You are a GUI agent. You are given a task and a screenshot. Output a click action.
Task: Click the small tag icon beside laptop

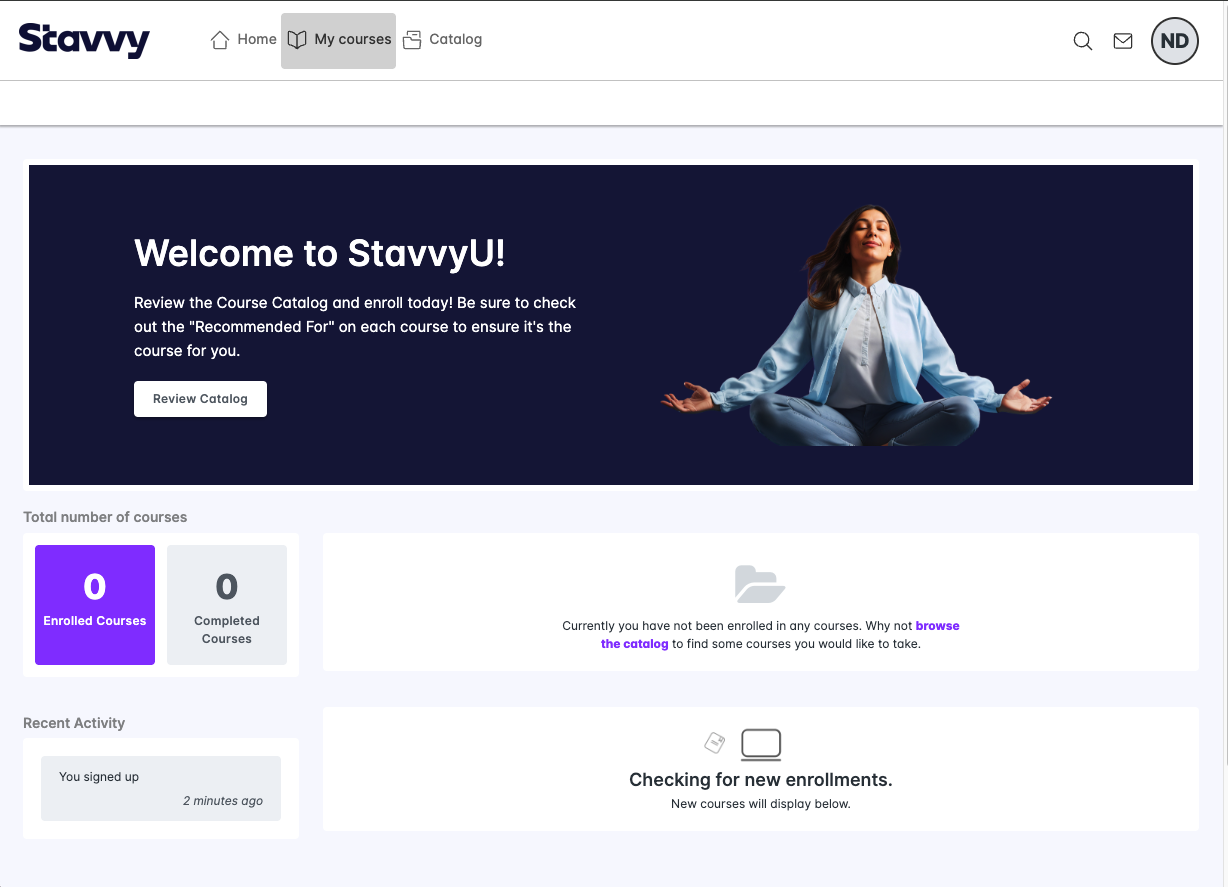pos(715,743)
